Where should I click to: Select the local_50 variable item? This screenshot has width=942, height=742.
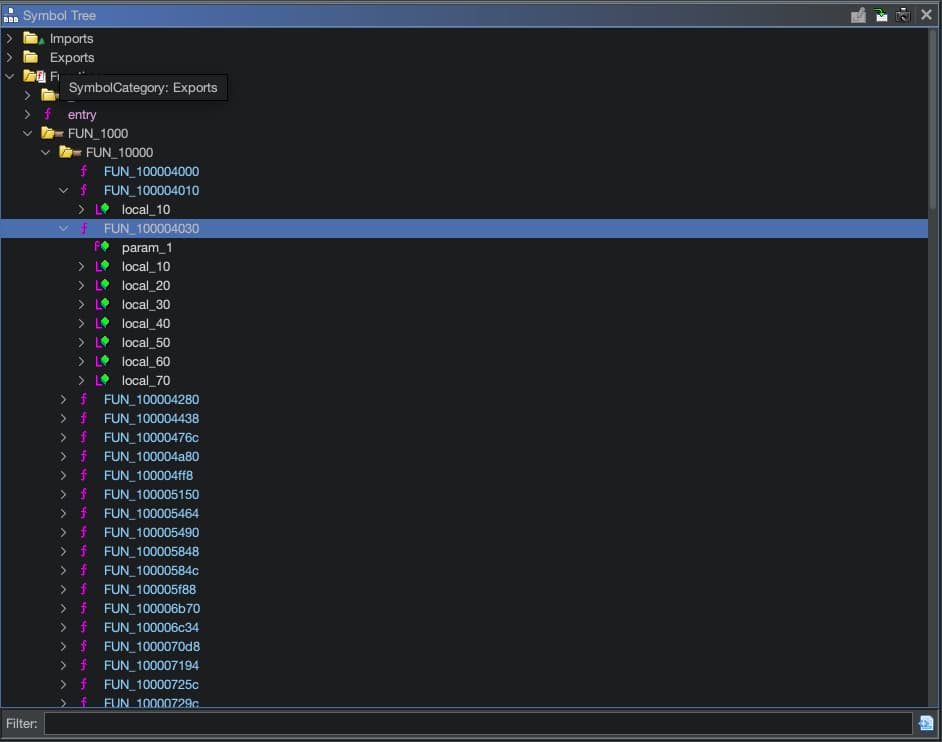pos(146,343)
